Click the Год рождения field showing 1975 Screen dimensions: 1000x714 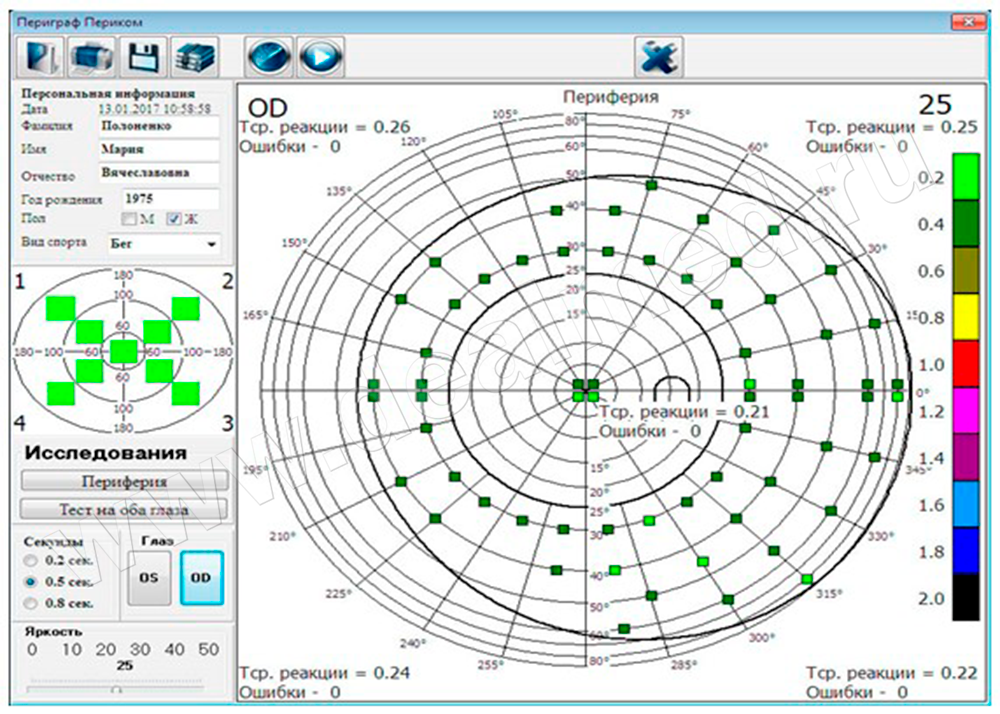[171, 198]
